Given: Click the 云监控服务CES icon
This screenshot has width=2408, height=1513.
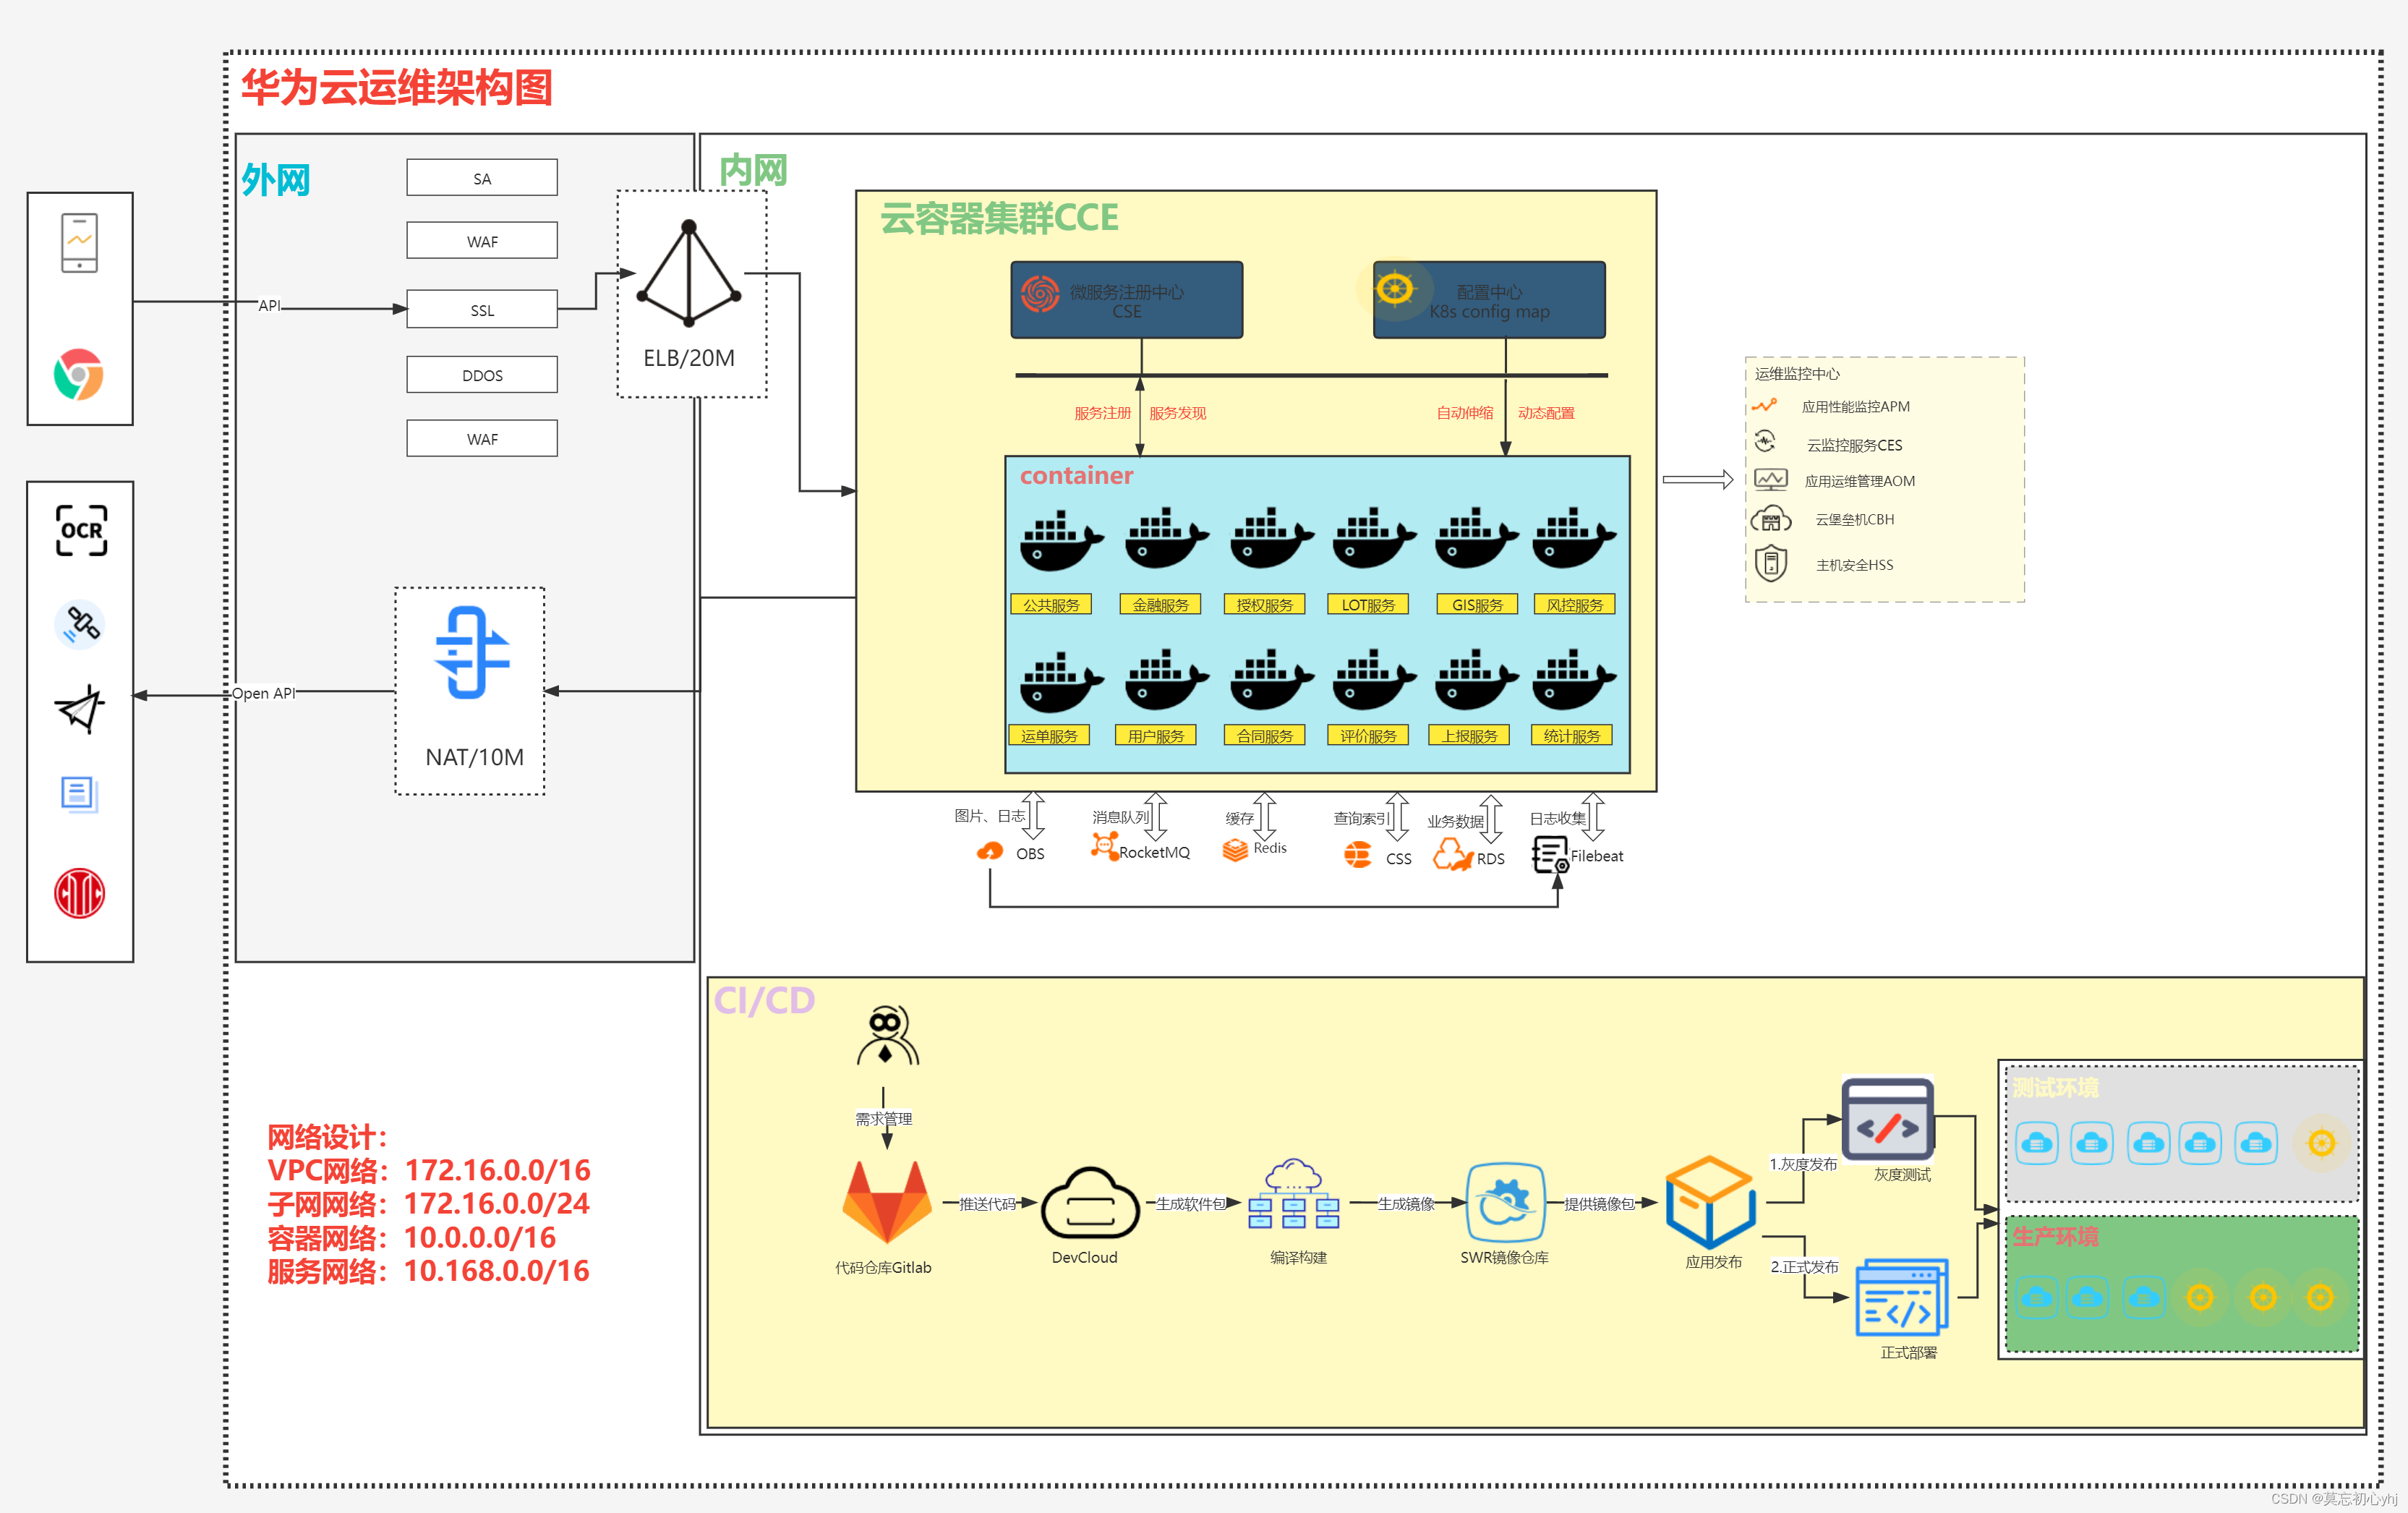Looking at the screenshot, I should click(1765, 441).
